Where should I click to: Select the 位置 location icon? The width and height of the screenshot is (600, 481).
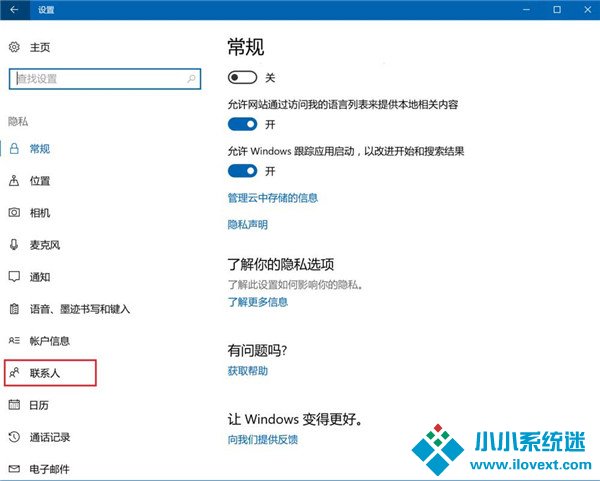click(x=14, y=181)
